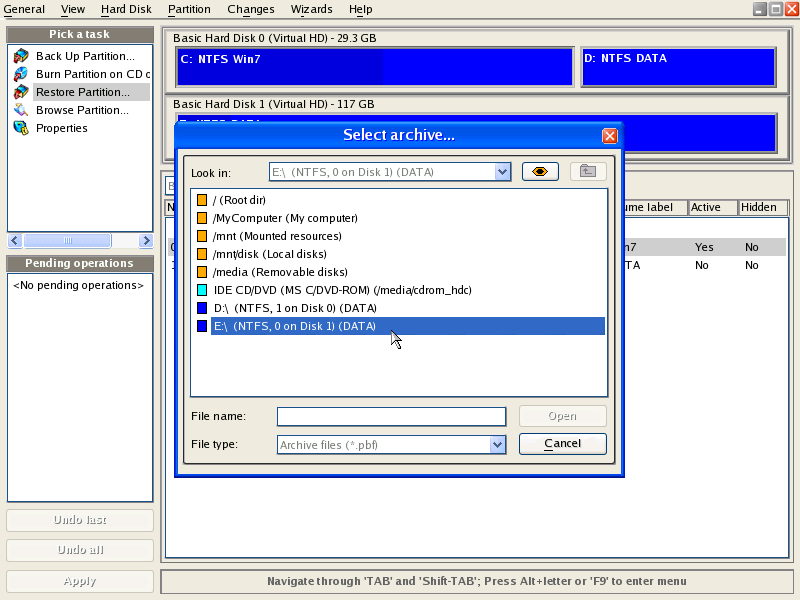Click right arrow of task list scrollbar
The width and height of the screenshot is (800, 600).
[146, 241]
